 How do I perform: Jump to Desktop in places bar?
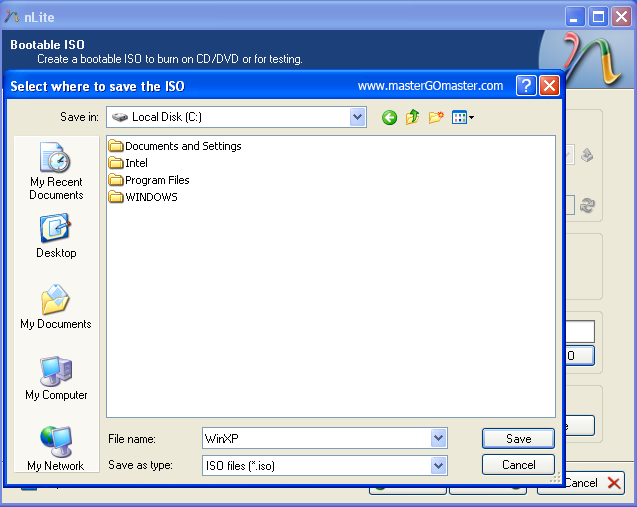56,236
